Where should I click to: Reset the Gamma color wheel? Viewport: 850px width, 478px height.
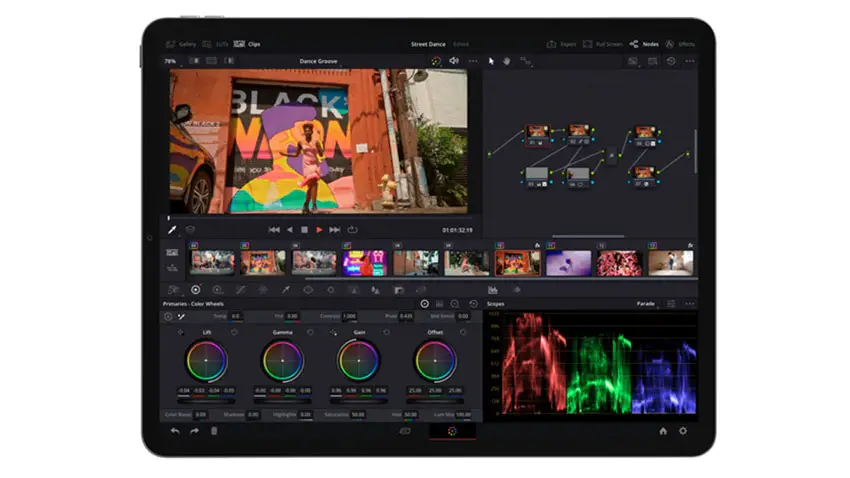click(310, 332)
